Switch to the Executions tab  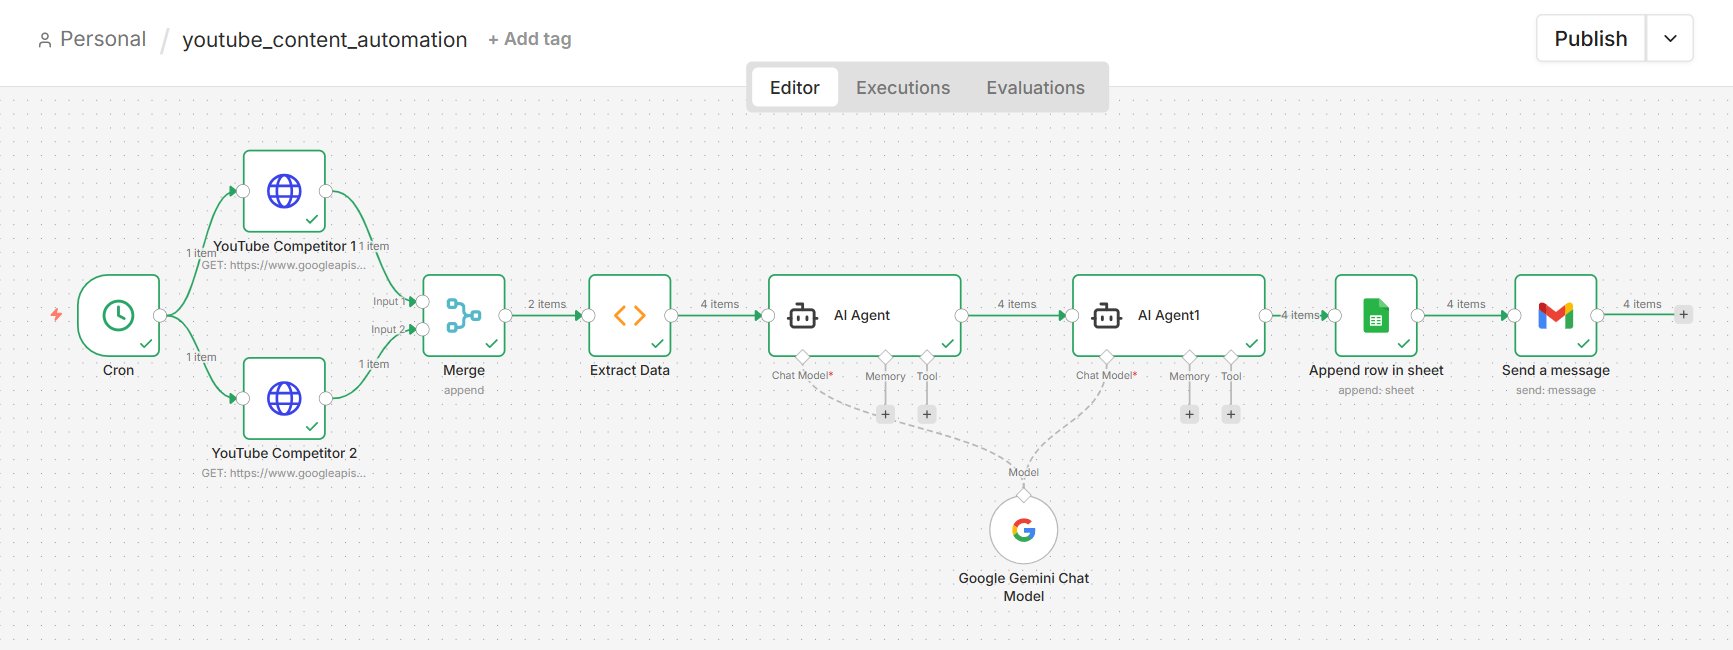pos(903,88)
